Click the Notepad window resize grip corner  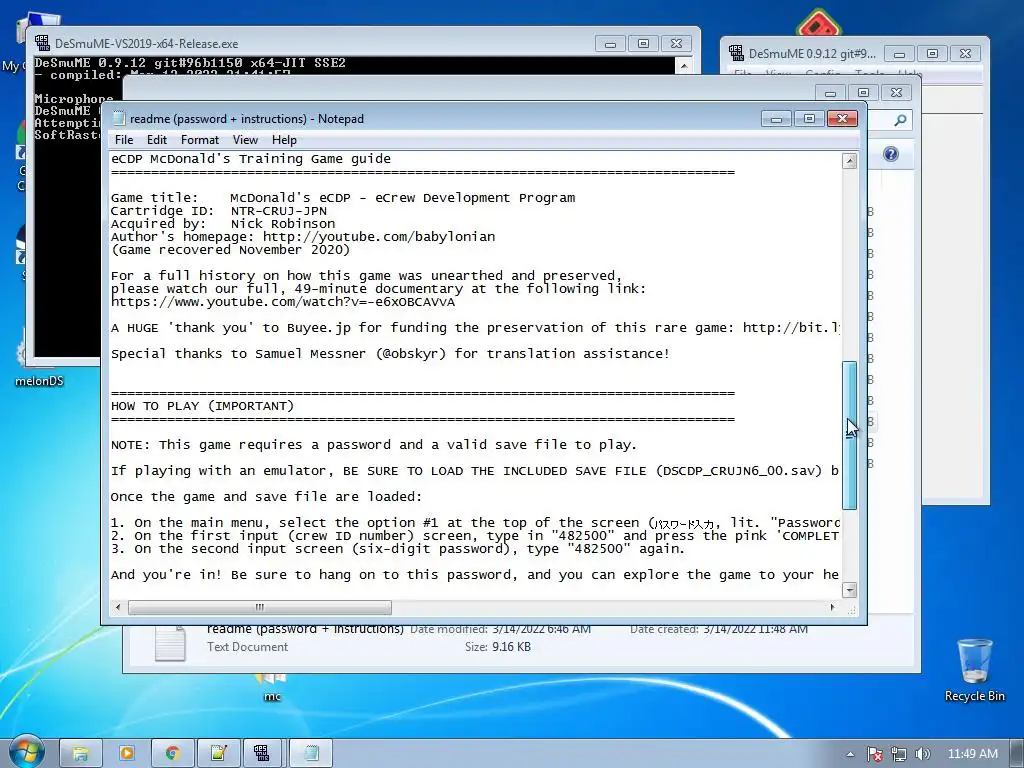coord(852,610)
